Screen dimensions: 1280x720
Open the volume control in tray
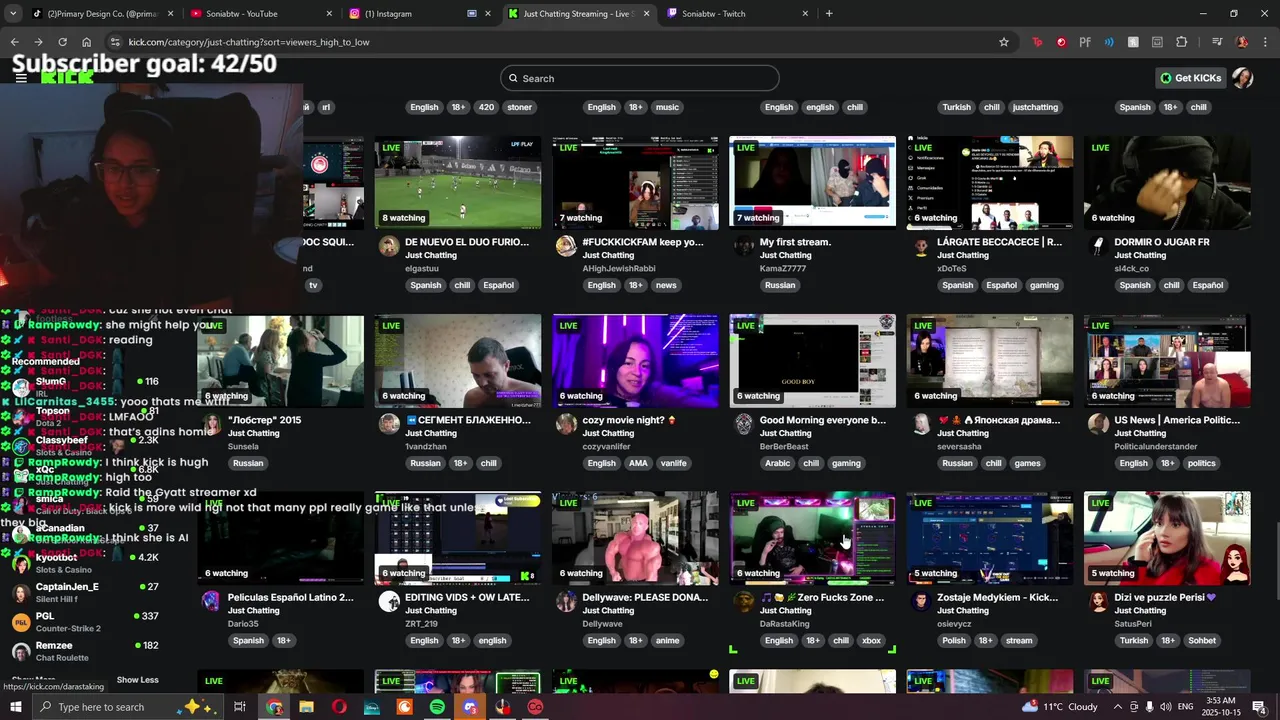pos(1165,707)
